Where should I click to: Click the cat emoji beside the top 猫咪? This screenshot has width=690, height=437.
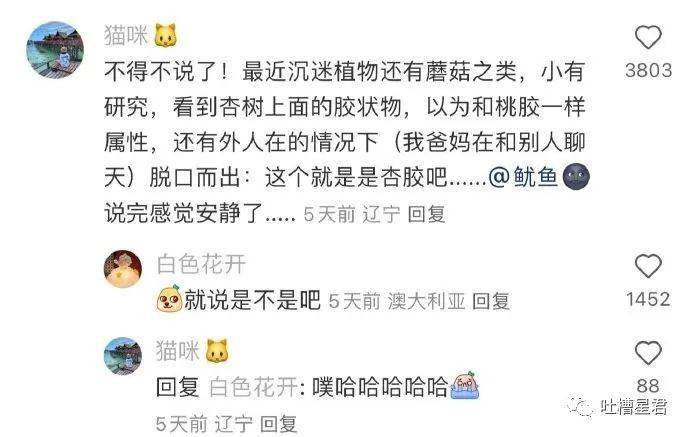[165, 35]
